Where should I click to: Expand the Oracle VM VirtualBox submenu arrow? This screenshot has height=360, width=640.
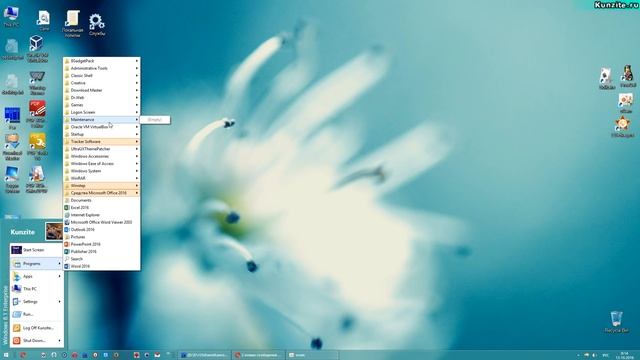tap(137, 127)
